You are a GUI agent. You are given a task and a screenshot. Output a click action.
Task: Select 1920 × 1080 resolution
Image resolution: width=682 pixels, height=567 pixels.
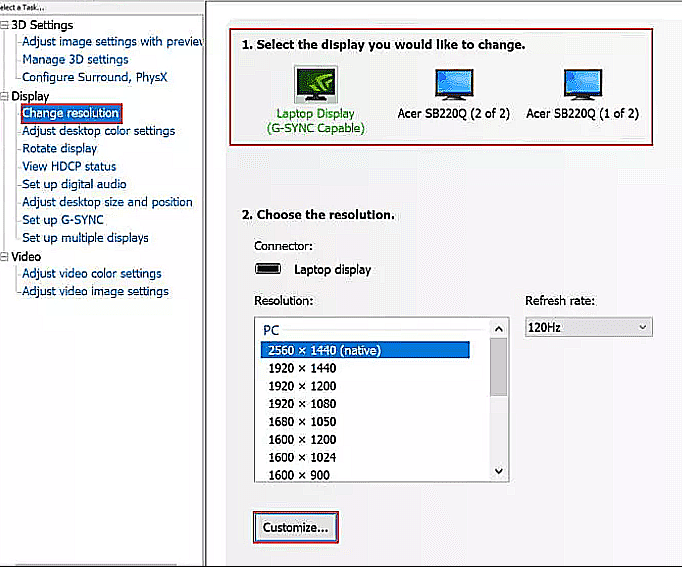302,404
